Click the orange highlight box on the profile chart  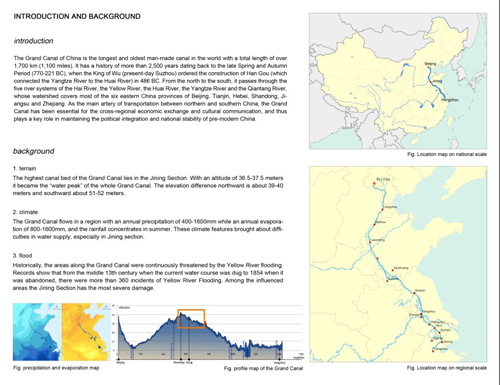(191, 319)
